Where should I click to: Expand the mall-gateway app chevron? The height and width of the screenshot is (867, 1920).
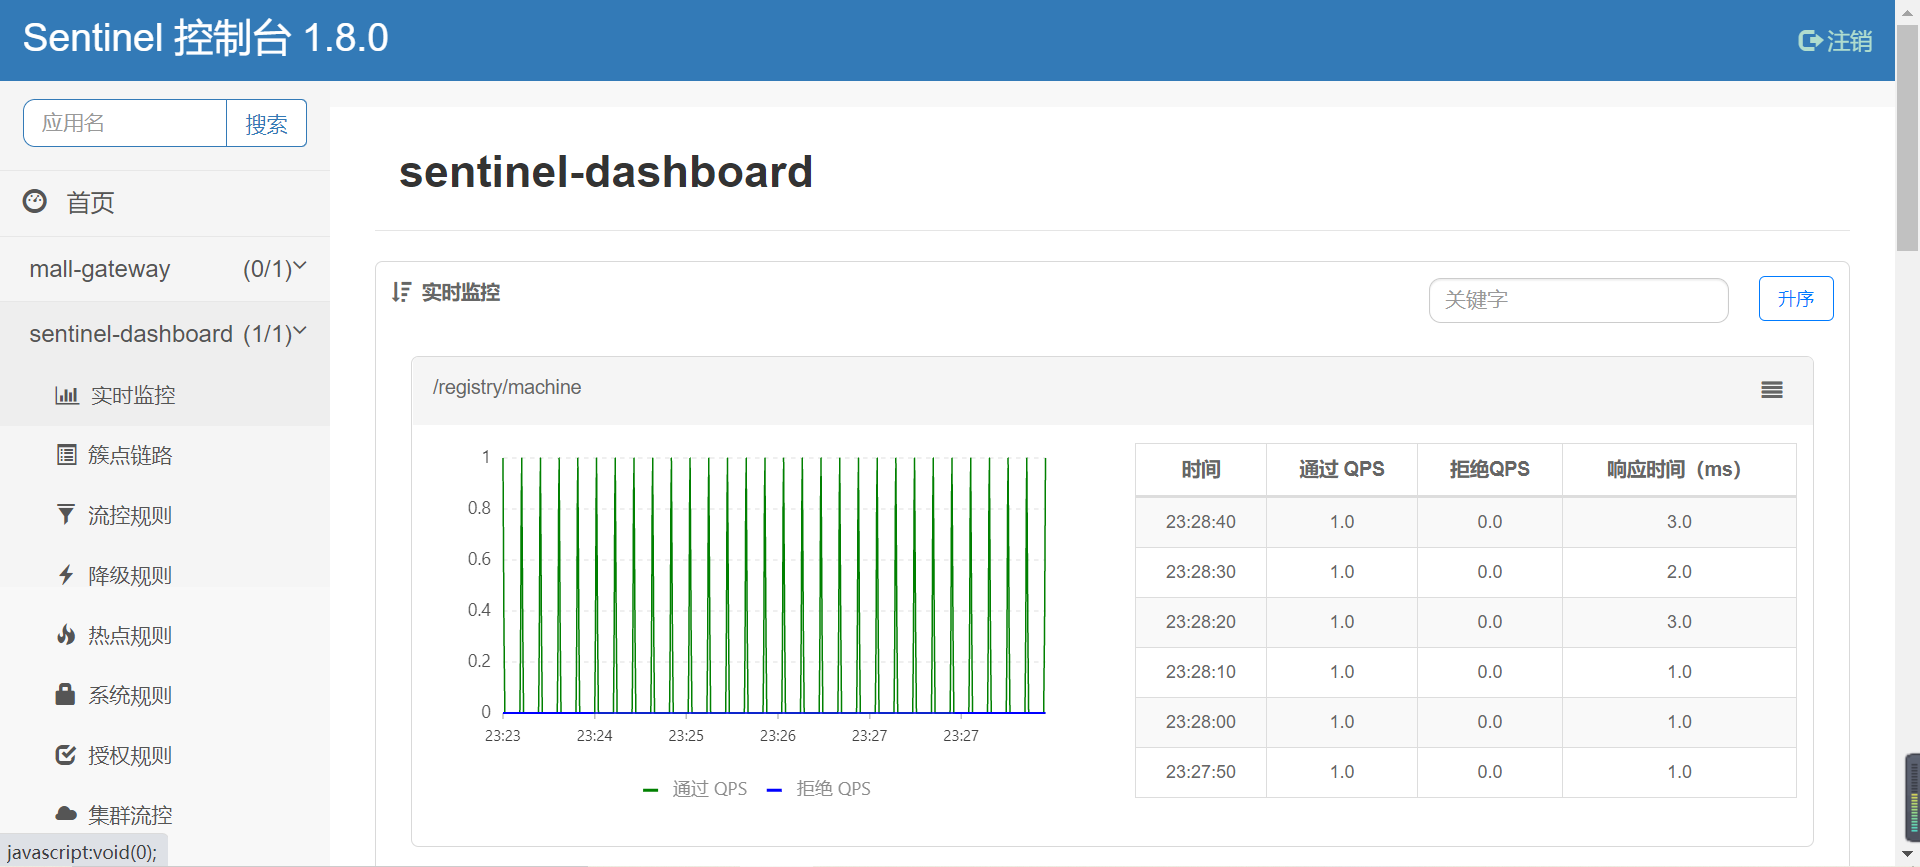299,266
